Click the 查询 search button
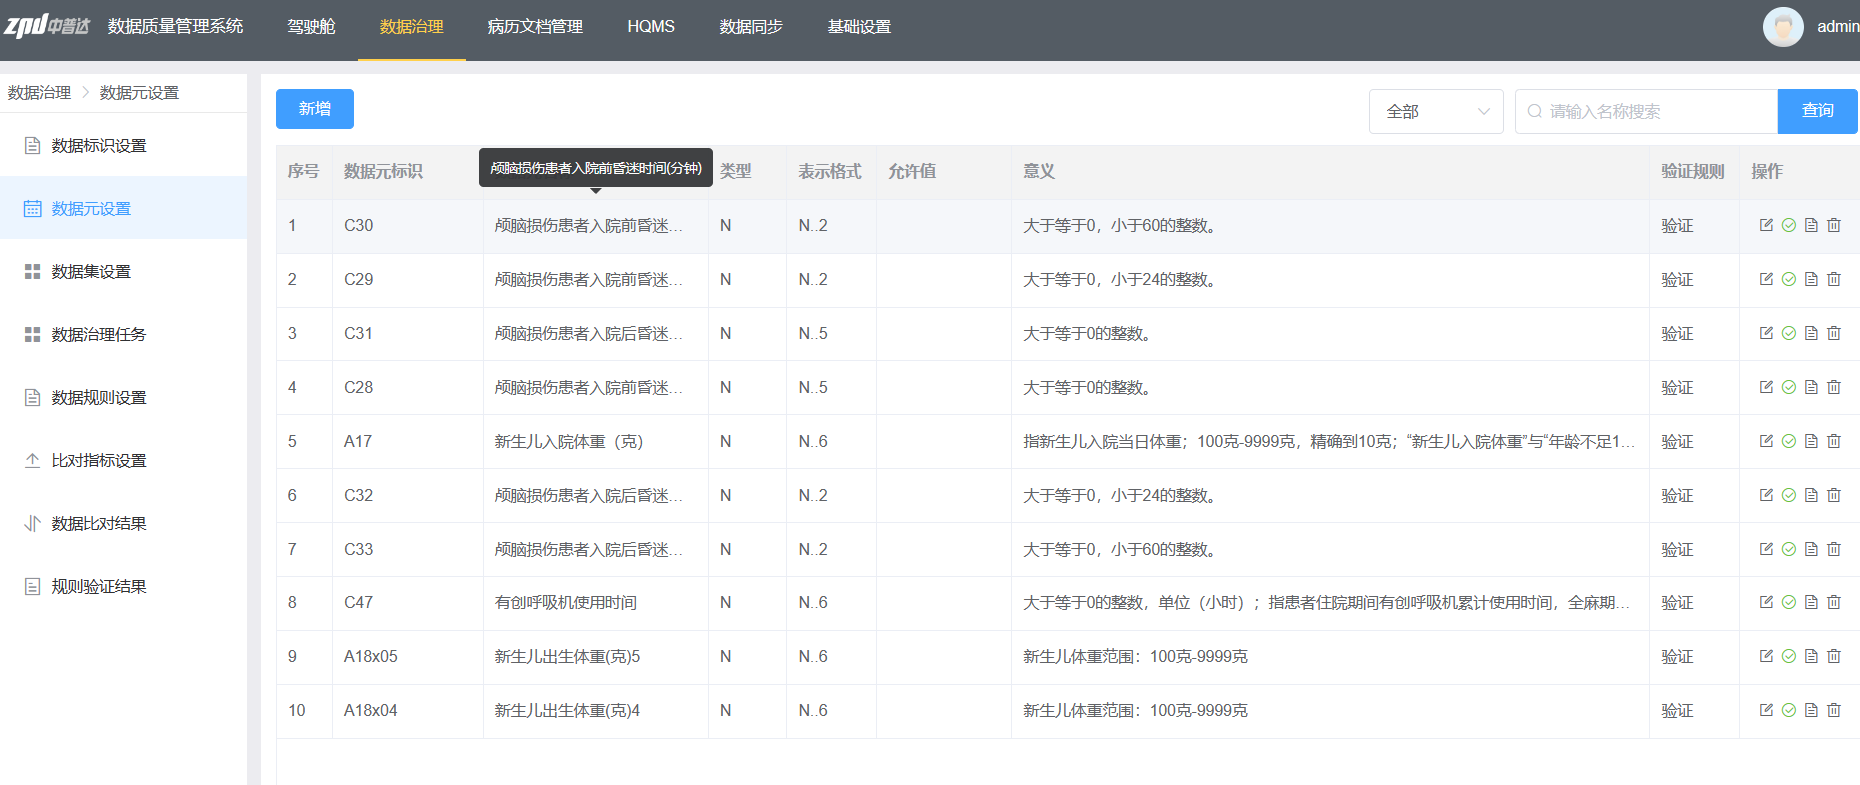 point(1817,111)
